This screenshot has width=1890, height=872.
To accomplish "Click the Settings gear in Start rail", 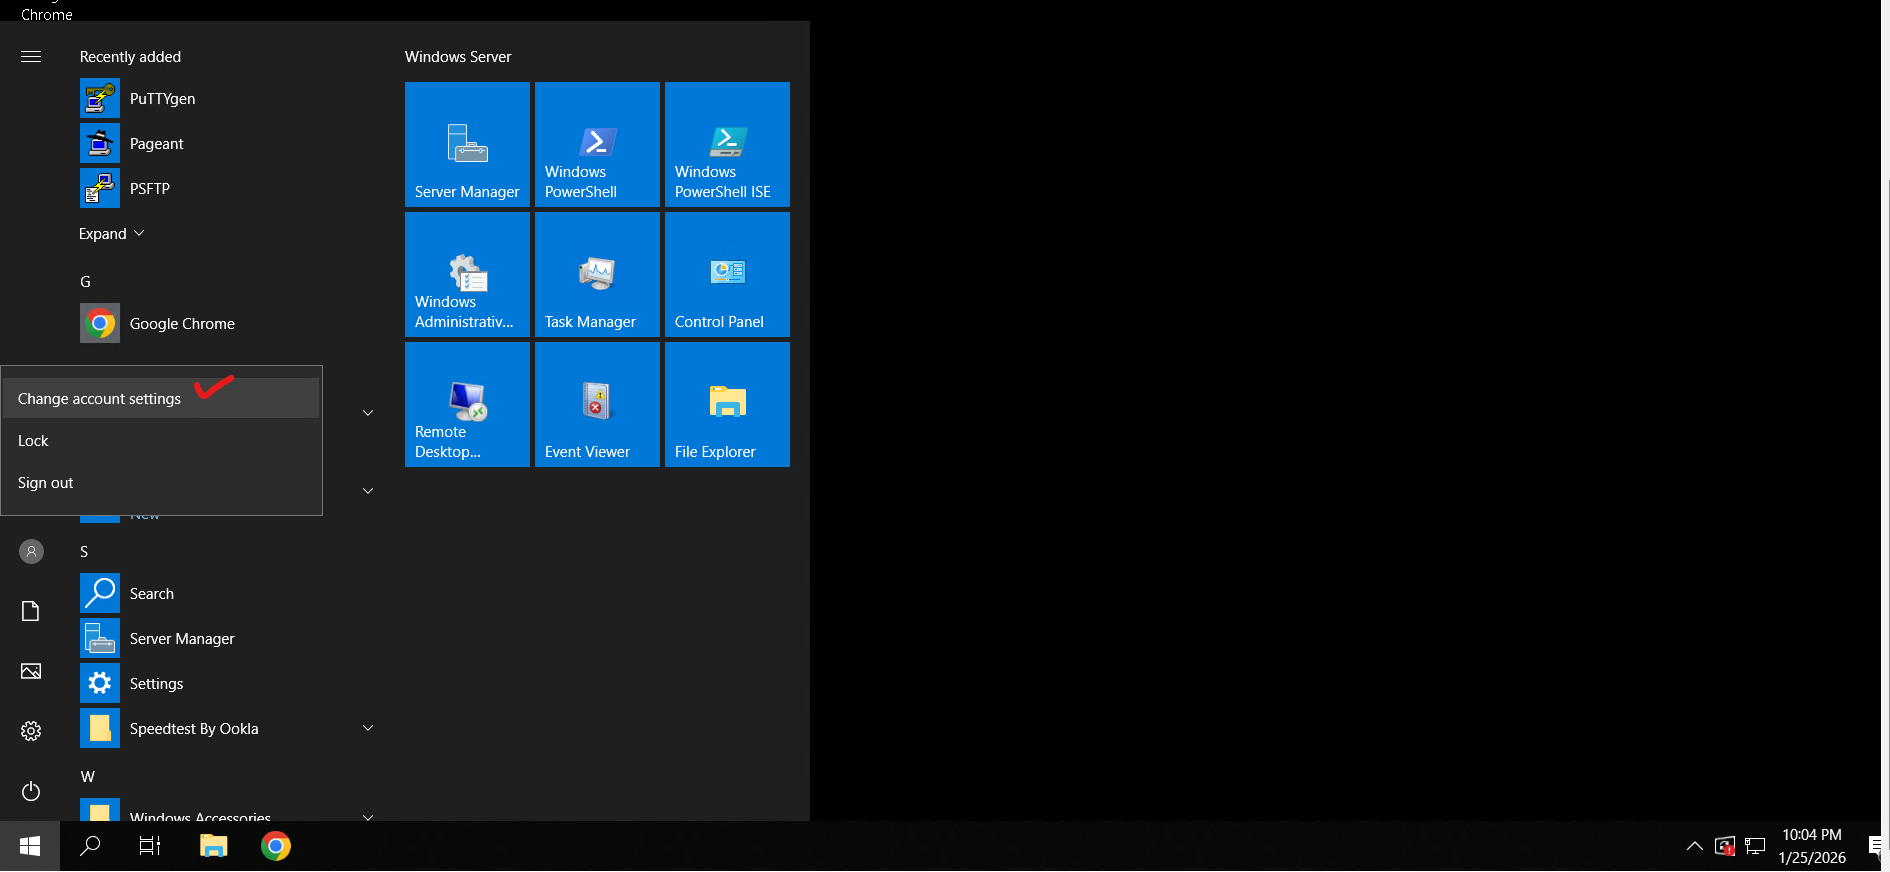I will tap(31, 731).
